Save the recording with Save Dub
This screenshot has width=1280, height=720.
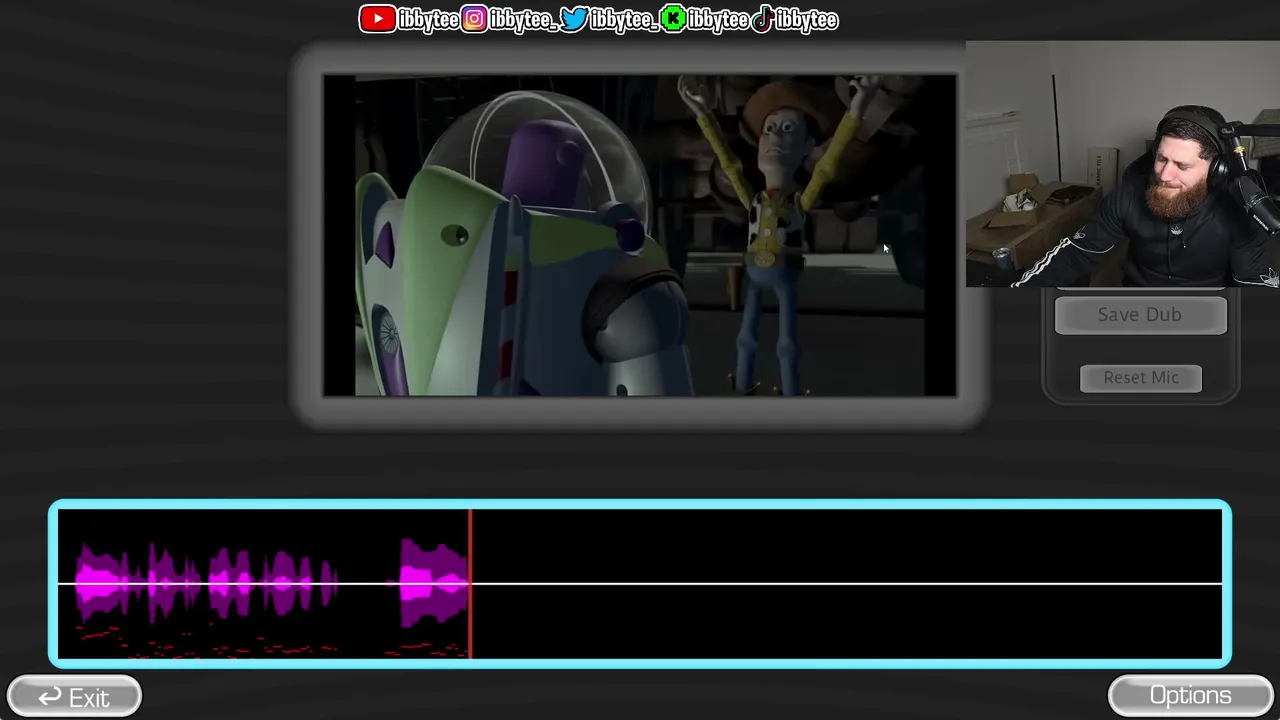click(1140, 315)
